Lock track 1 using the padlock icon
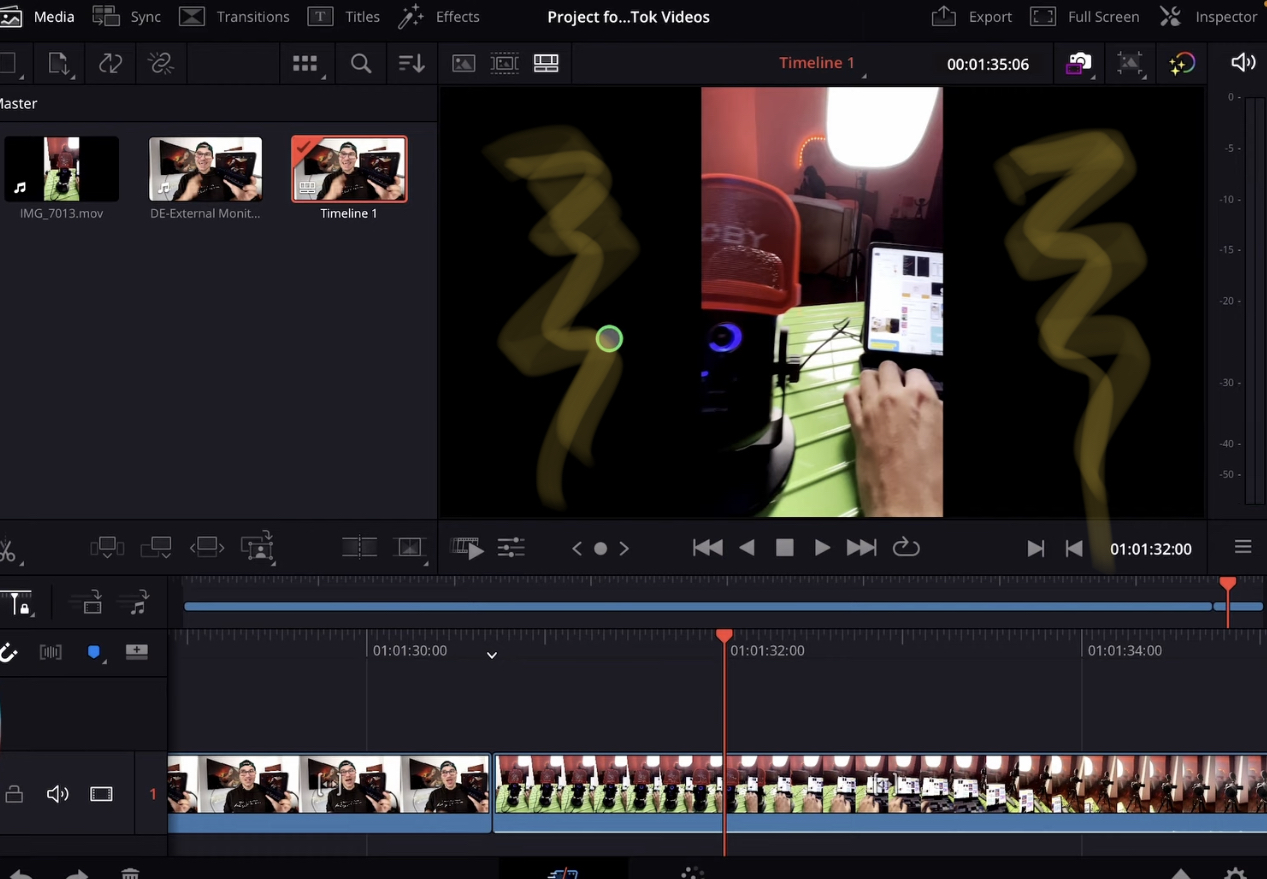The image size is (1267, 879). (x=14, y=793)
